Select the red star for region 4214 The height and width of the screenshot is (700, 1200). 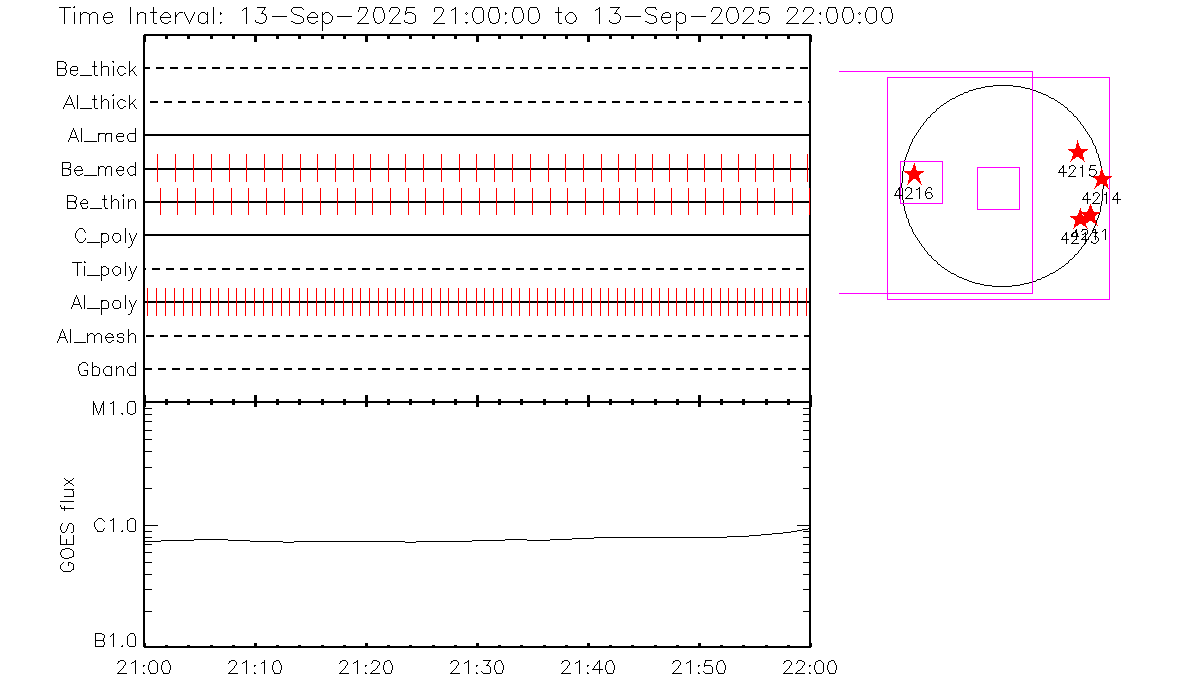1101,180
